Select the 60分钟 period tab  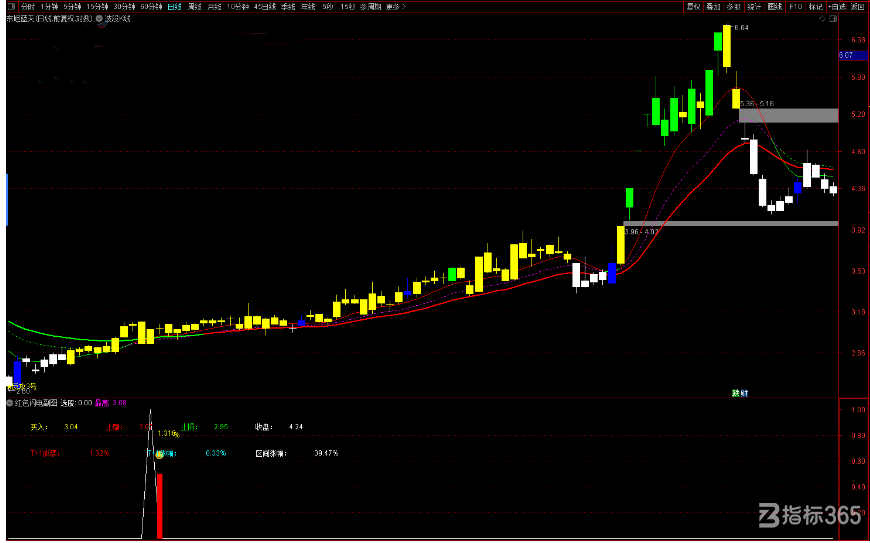tap(151, 7)
